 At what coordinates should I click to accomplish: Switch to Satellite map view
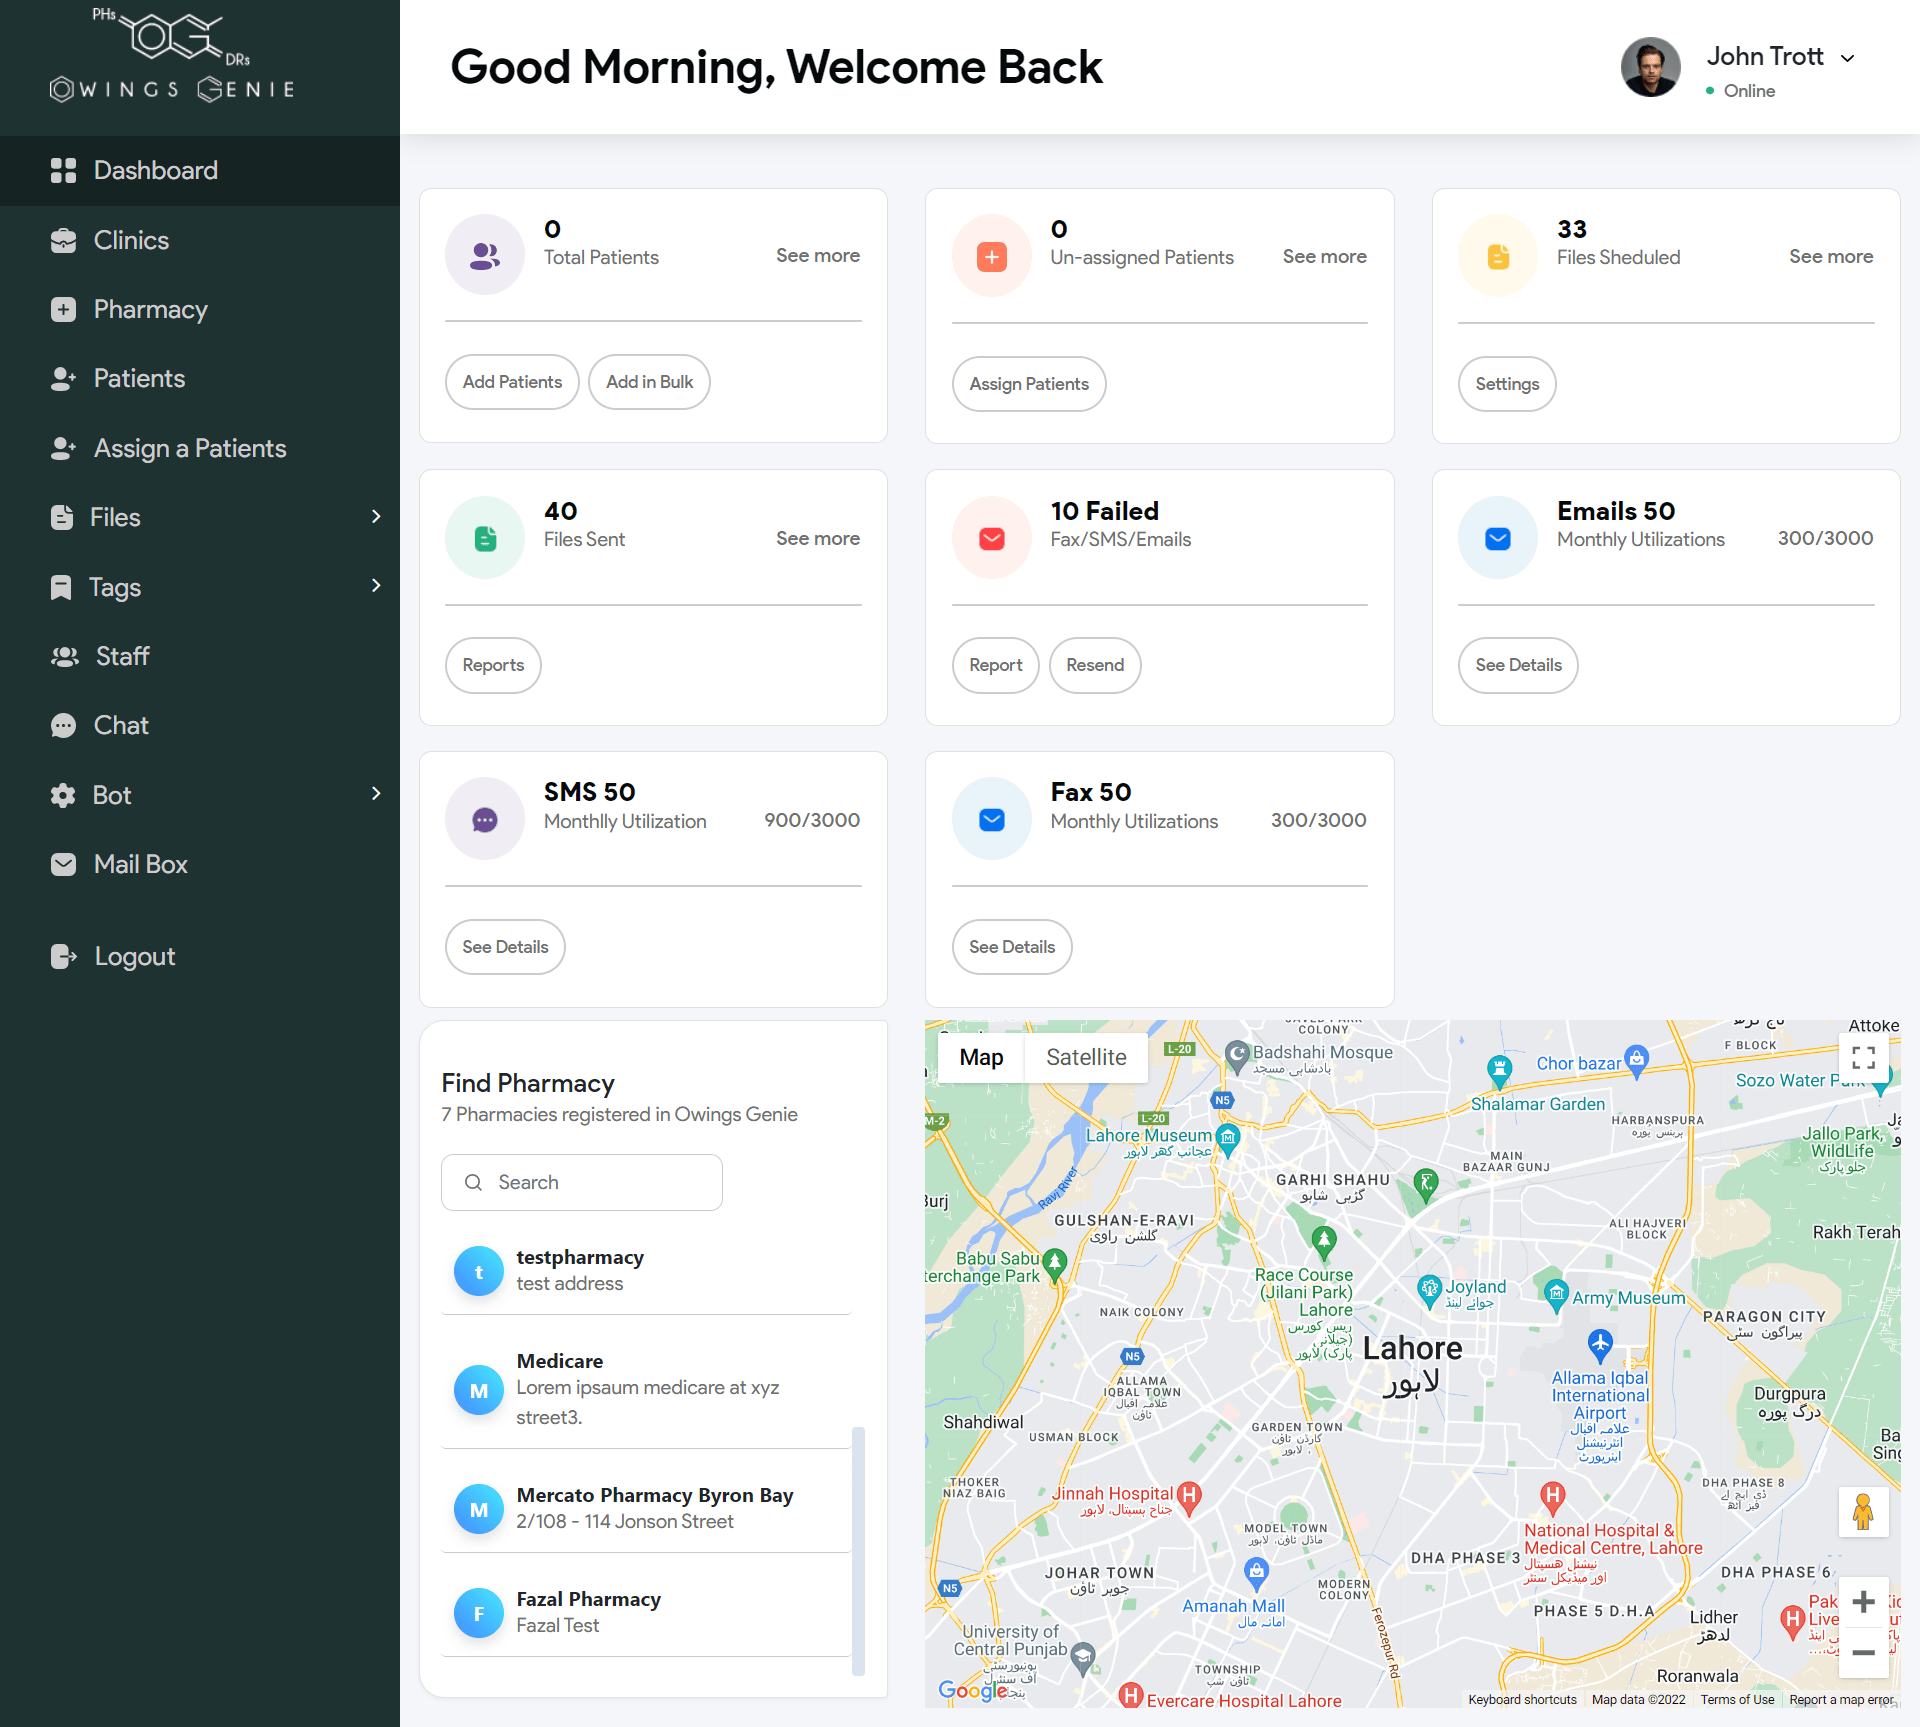[1083, 1057]
